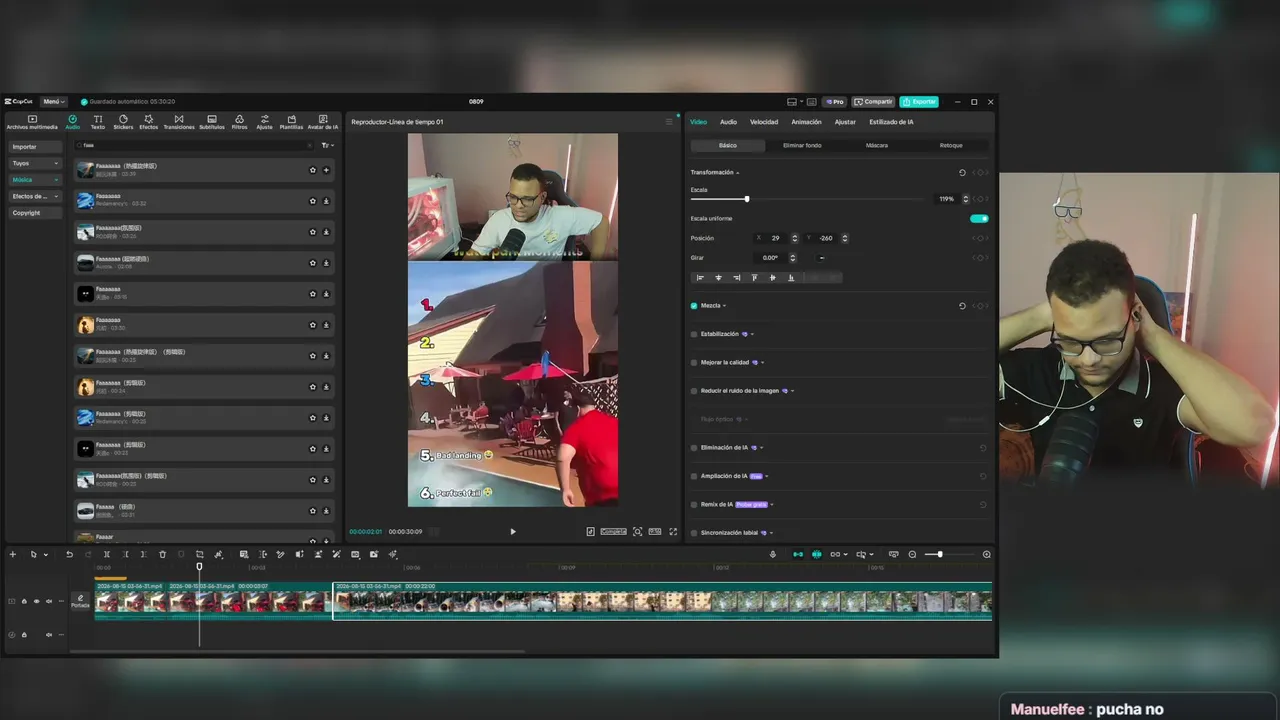Delete the selected clip with the trash icon
Screen dimensions: 1280x720
pyautogui.click(x=163, y=554)
